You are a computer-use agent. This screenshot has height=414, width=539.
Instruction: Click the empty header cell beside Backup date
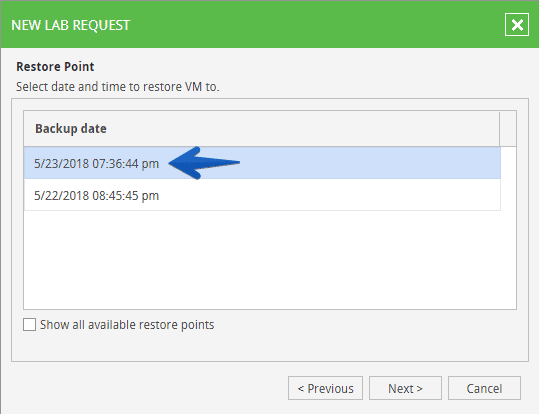pos(508,129)
